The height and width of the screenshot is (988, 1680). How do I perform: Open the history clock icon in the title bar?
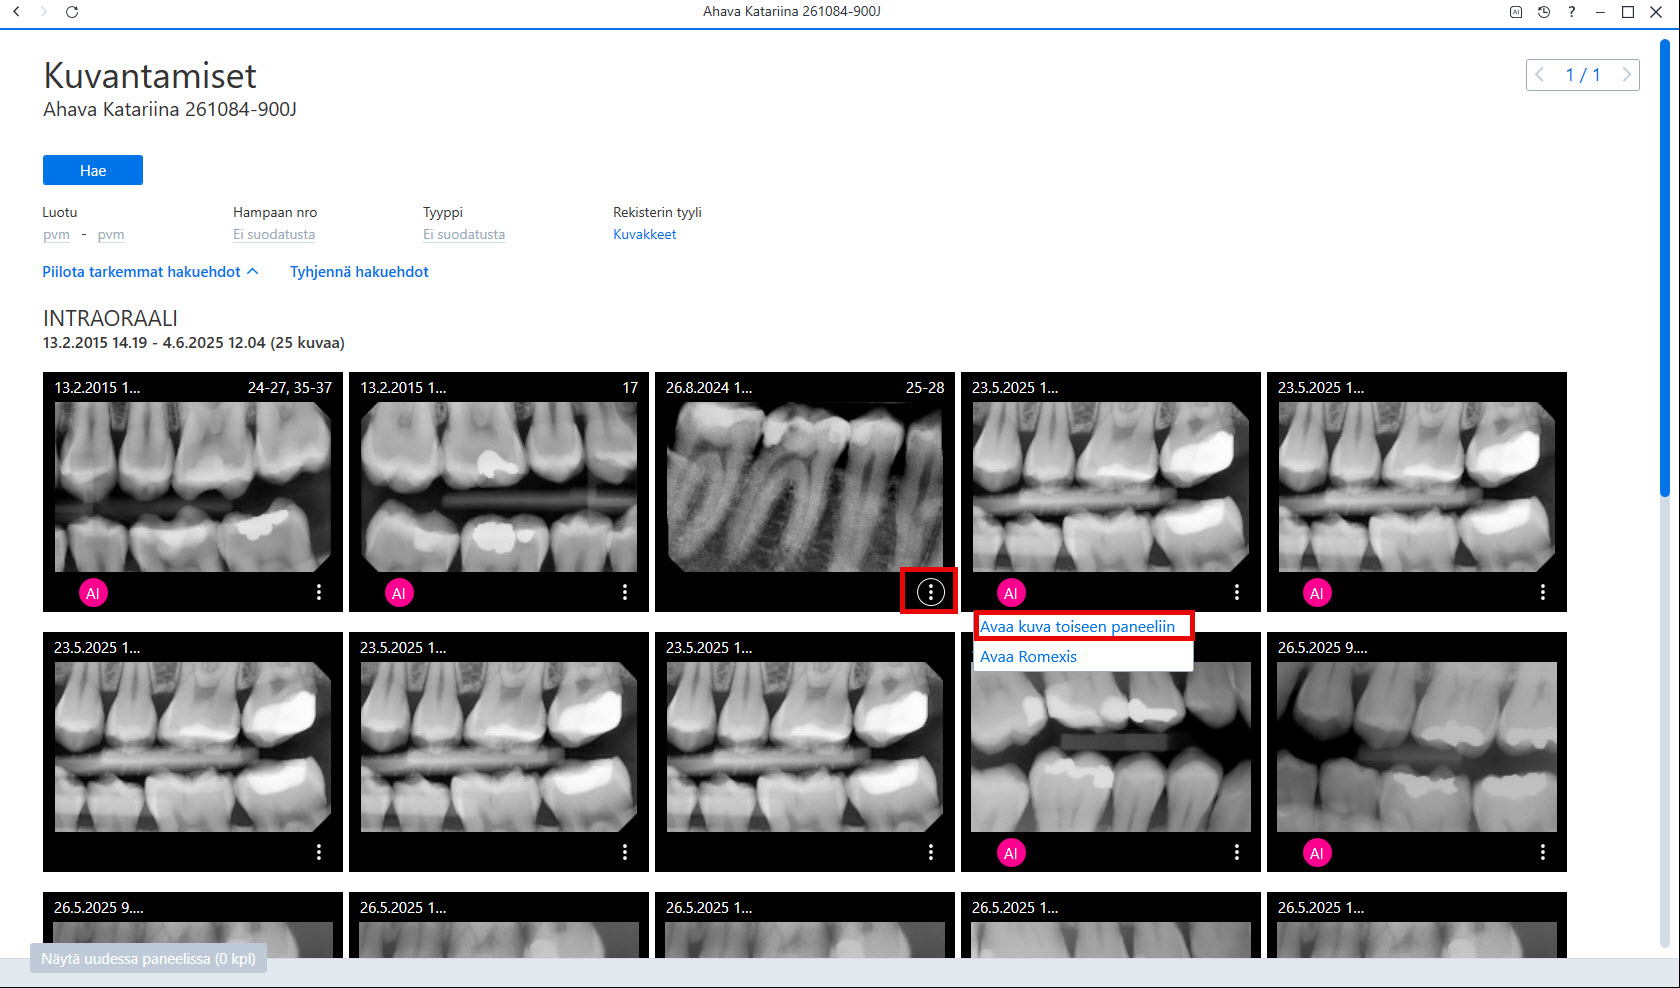click(1544, 12)
